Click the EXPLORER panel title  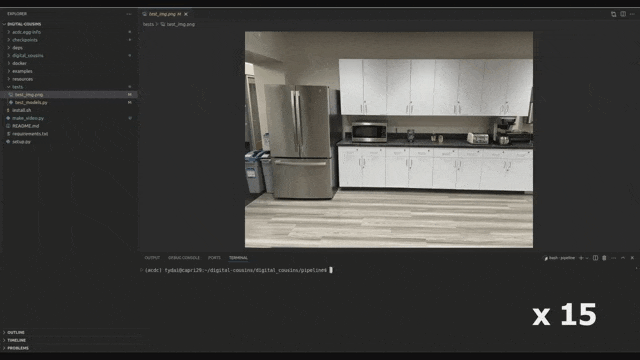pos(17,14)
